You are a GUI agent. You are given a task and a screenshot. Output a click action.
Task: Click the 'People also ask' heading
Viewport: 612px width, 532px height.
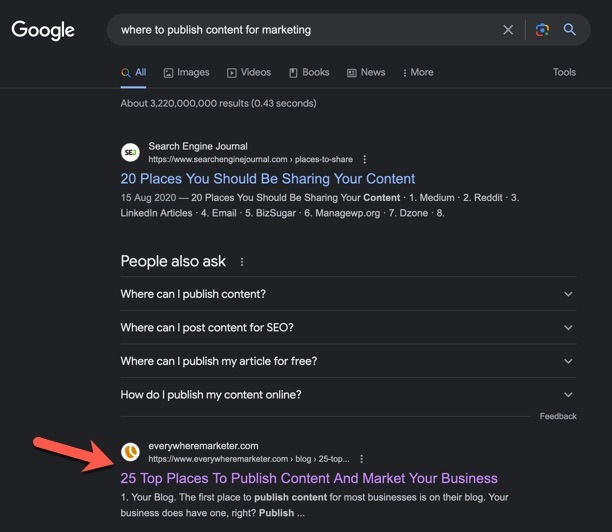click(173, 261)
